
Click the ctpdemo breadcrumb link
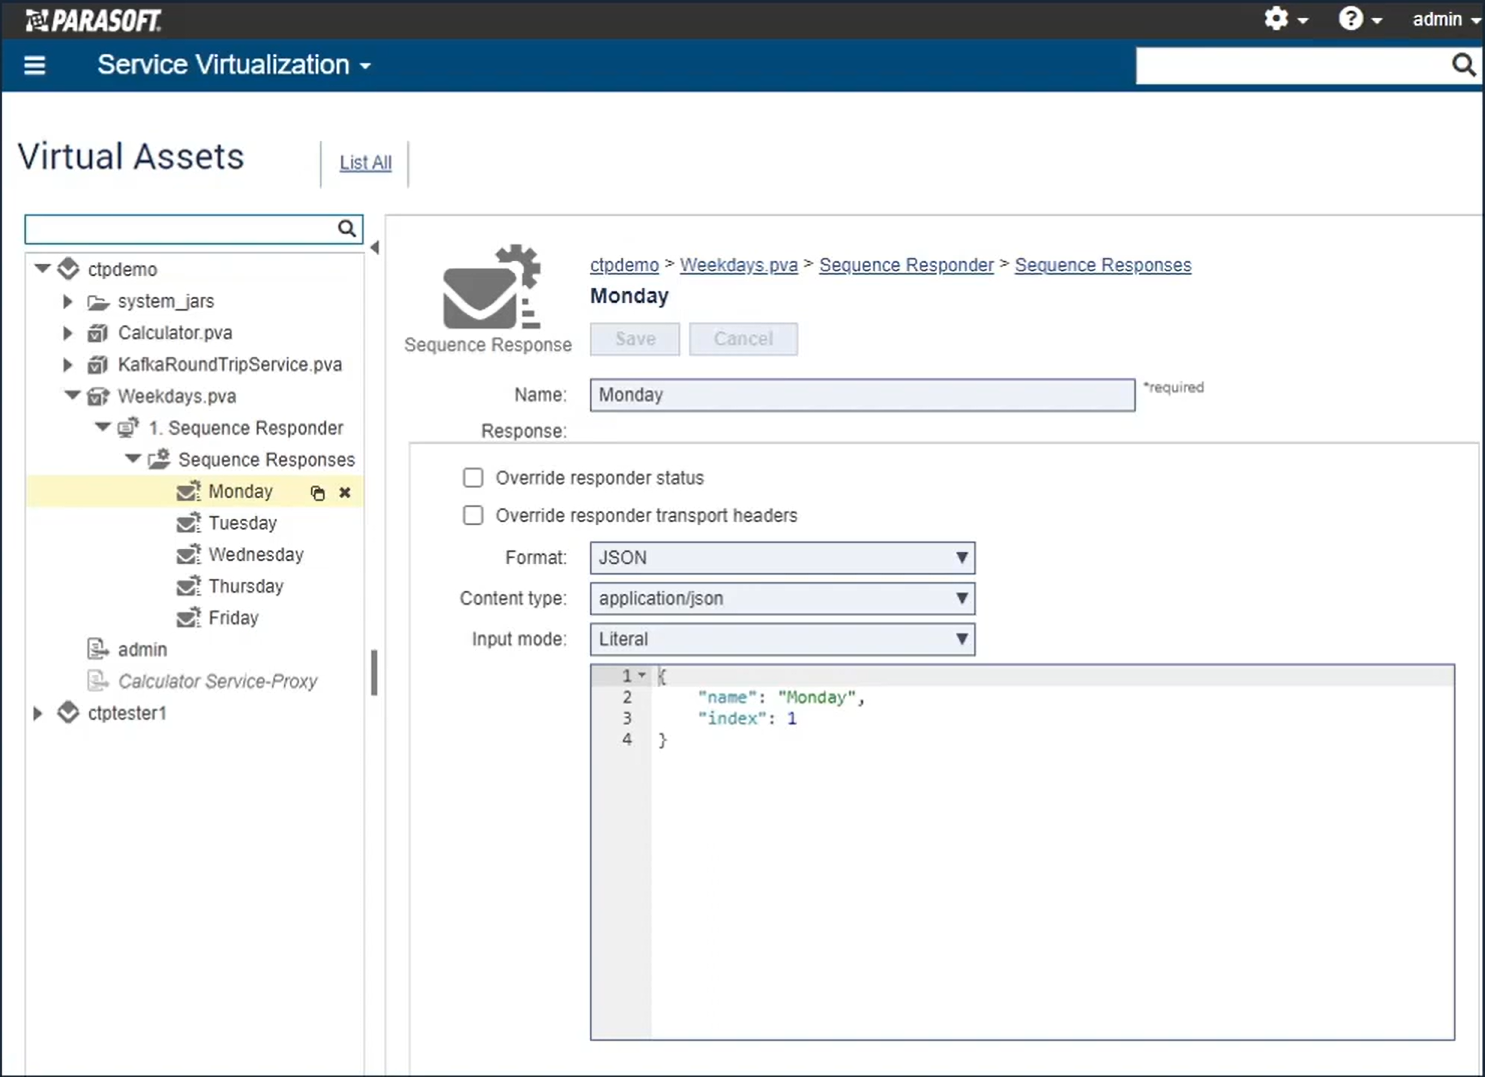624,265
